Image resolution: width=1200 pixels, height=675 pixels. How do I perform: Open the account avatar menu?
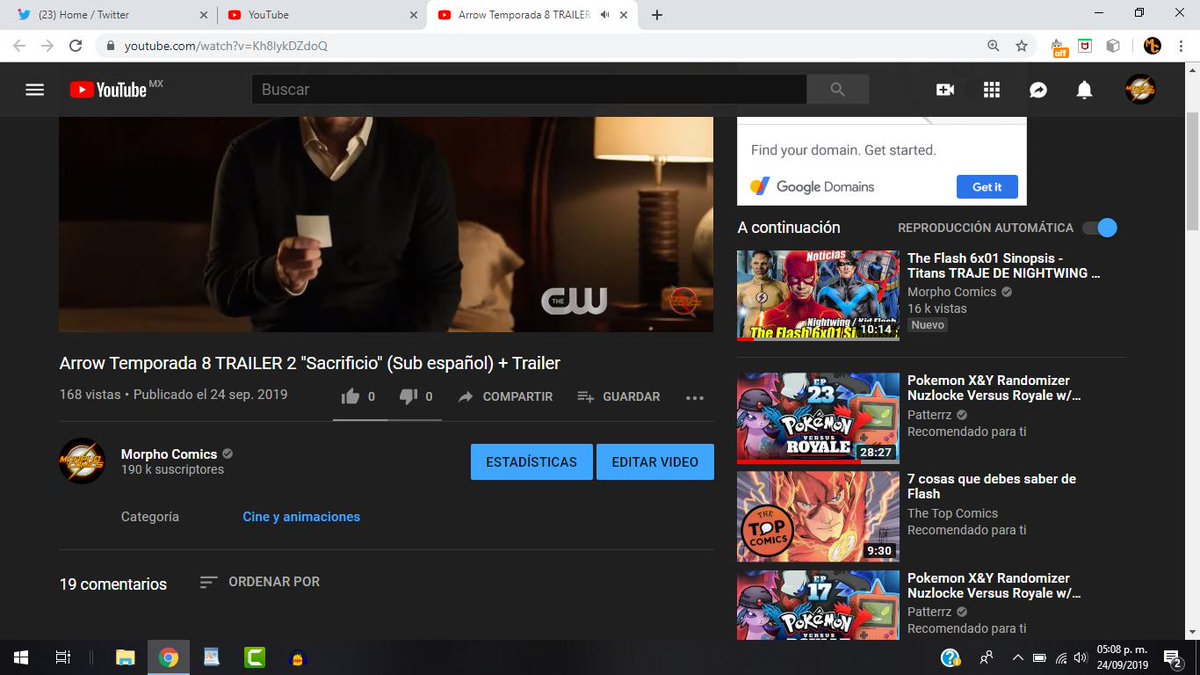point(1140,90)
